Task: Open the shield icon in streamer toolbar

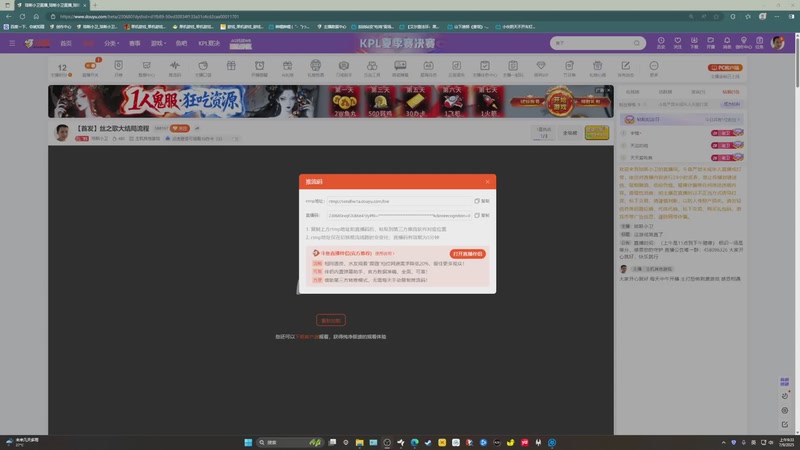Action: pyautogui.click(x=118, y=66)
